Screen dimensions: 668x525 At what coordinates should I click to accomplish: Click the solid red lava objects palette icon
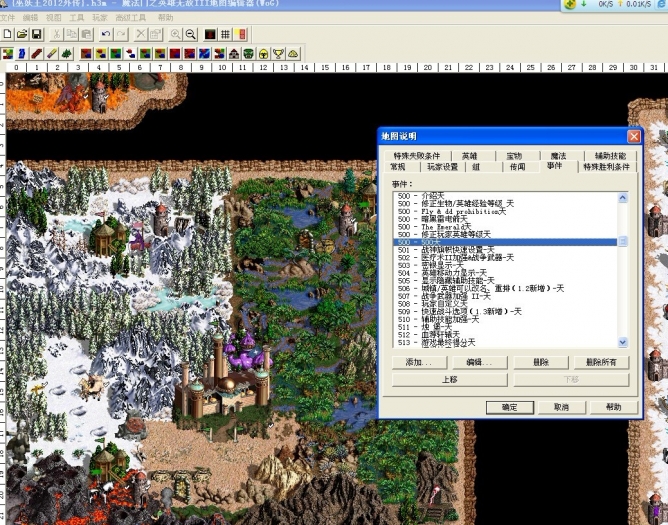pyautogui.click(x=175, y=54)
